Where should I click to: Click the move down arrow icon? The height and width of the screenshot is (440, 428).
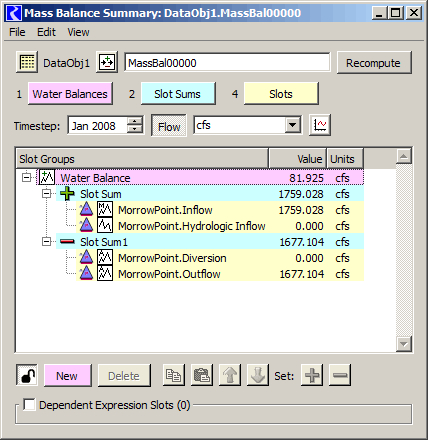tap(258, 375)
